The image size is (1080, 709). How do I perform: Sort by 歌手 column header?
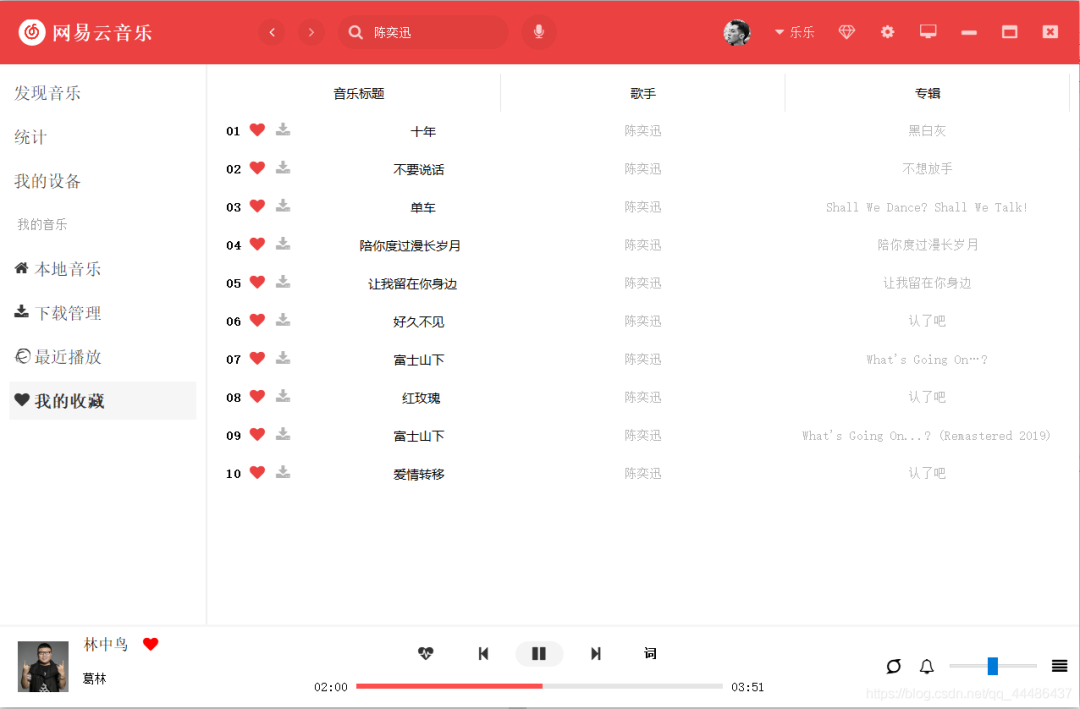643,93
